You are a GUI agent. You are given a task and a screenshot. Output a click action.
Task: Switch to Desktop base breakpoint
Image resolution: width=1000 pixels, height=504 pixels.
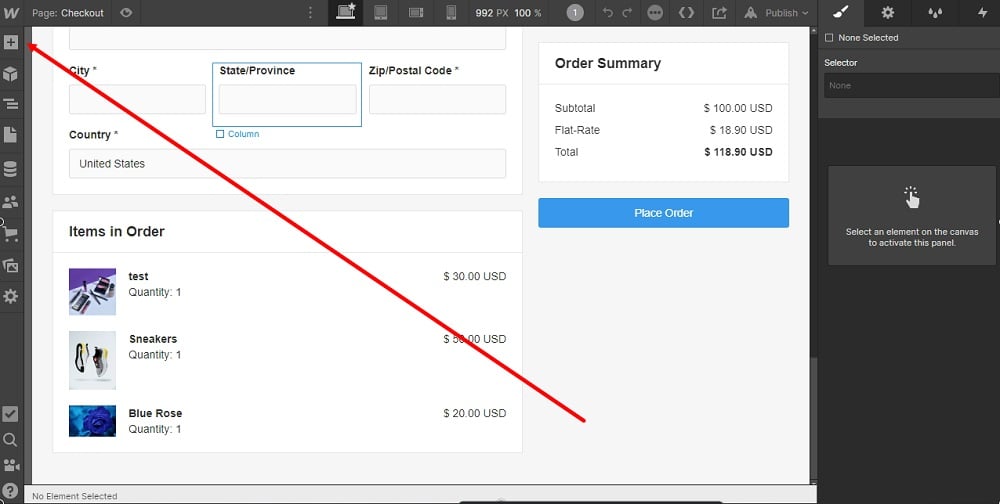tap(346, 13)
